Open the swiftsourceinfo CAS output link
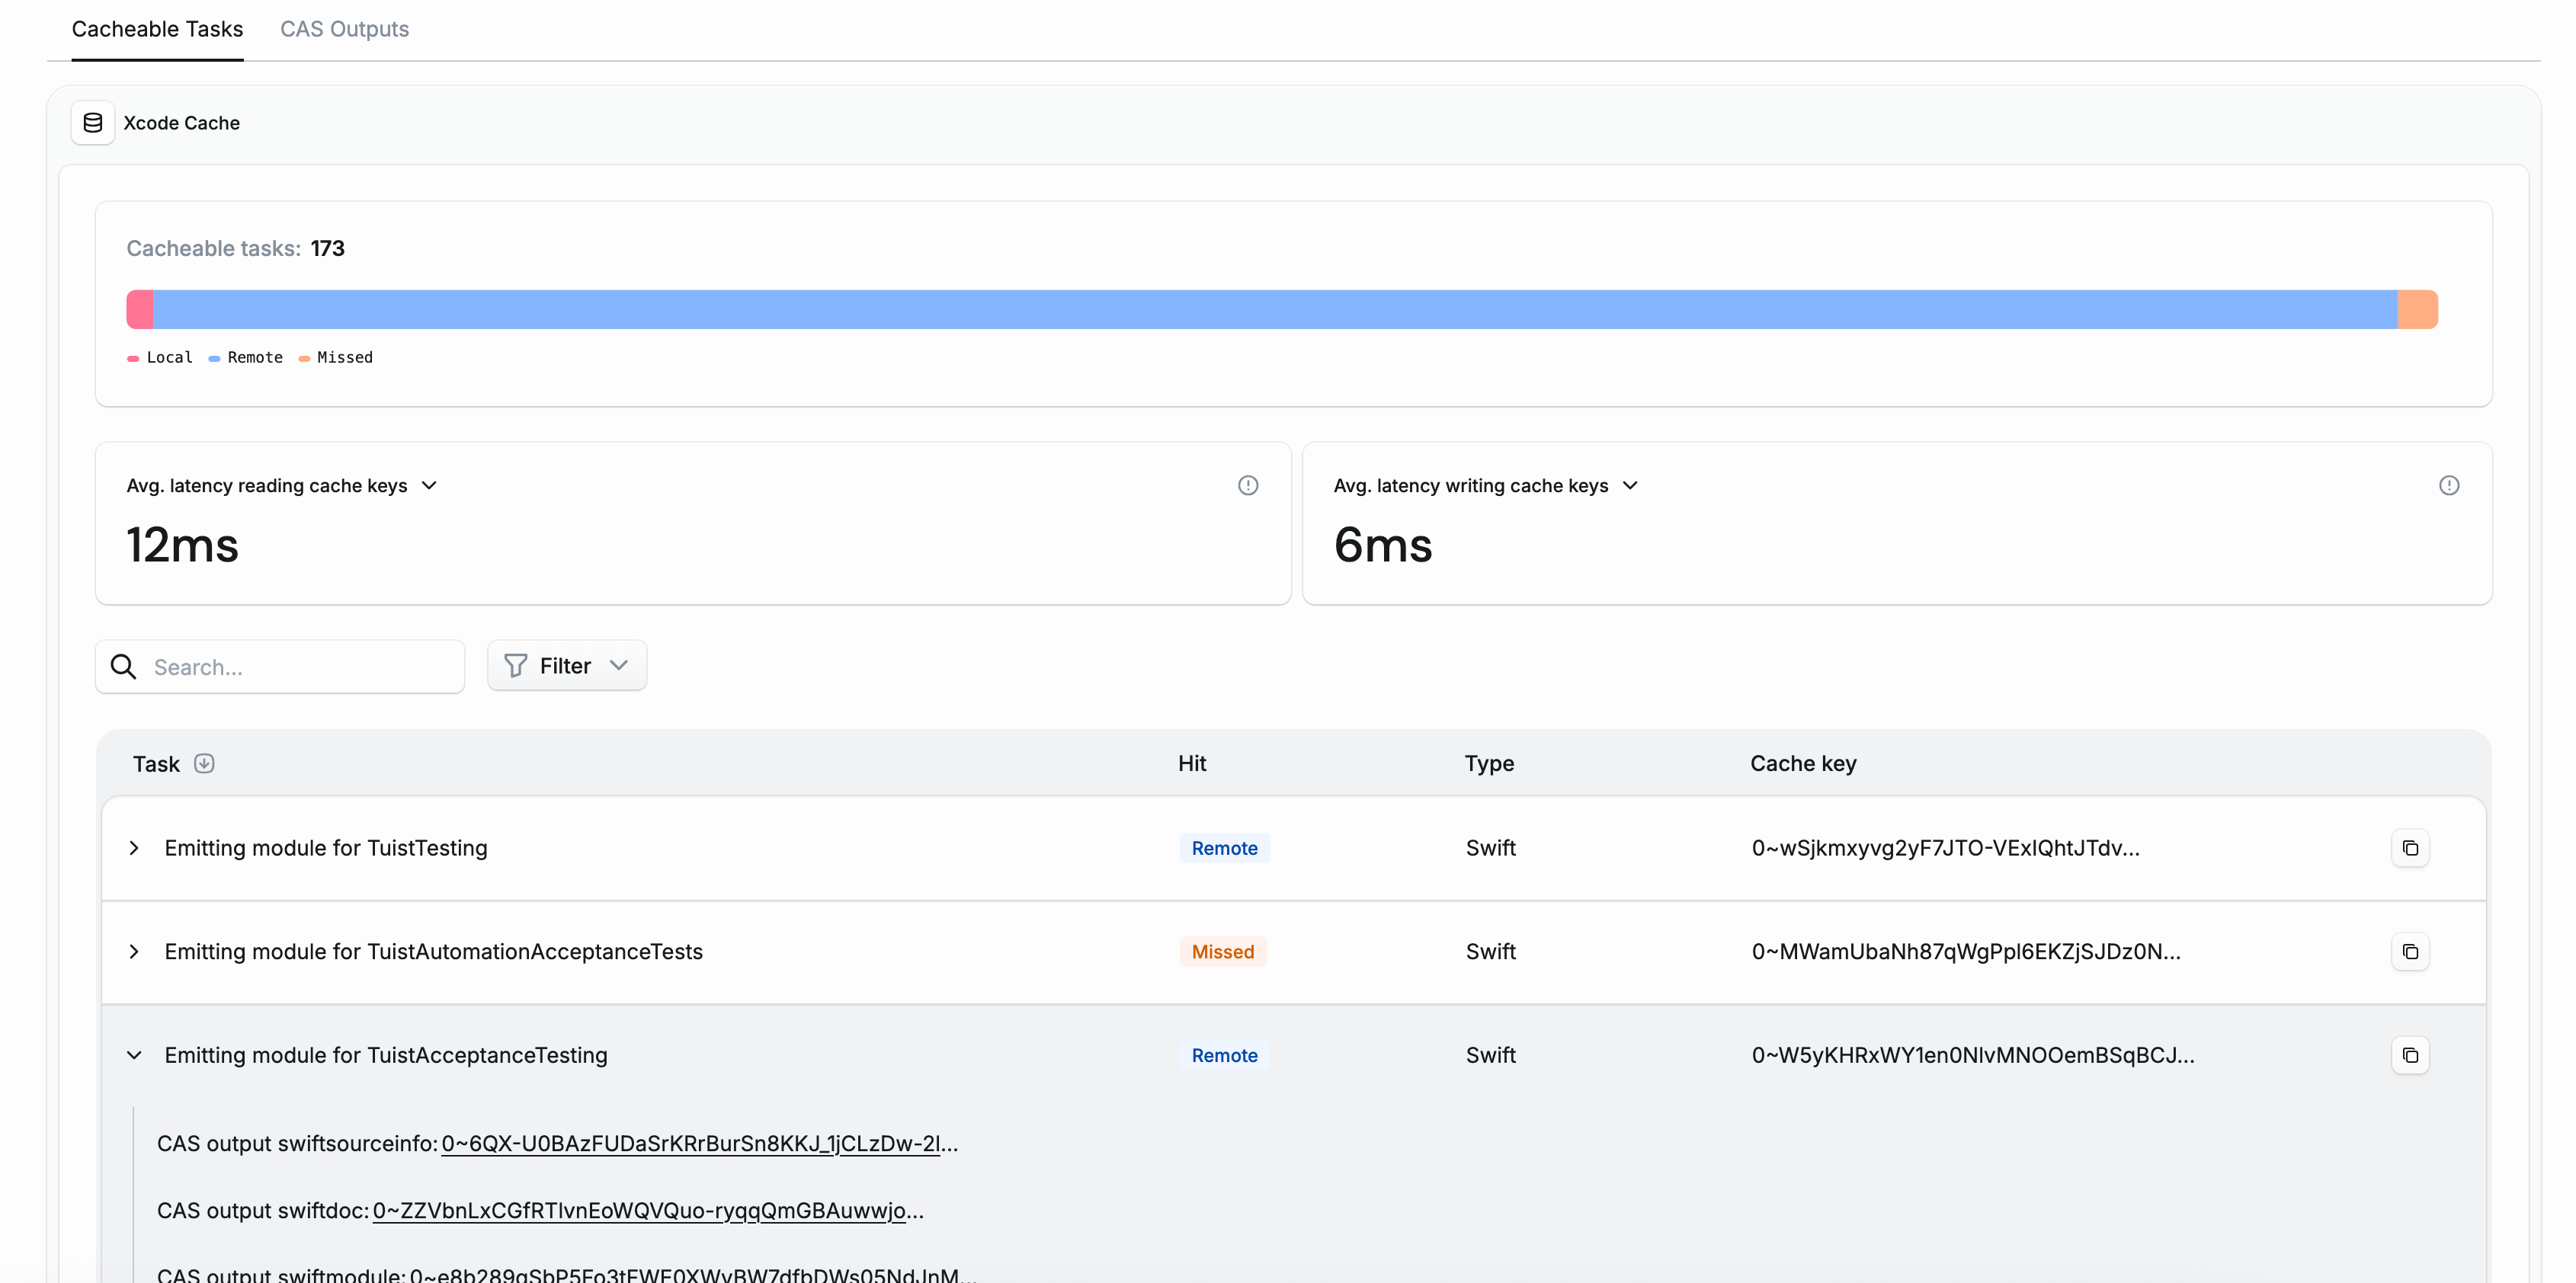Screen dimensions: 2576x1283 pos(690,1143)
